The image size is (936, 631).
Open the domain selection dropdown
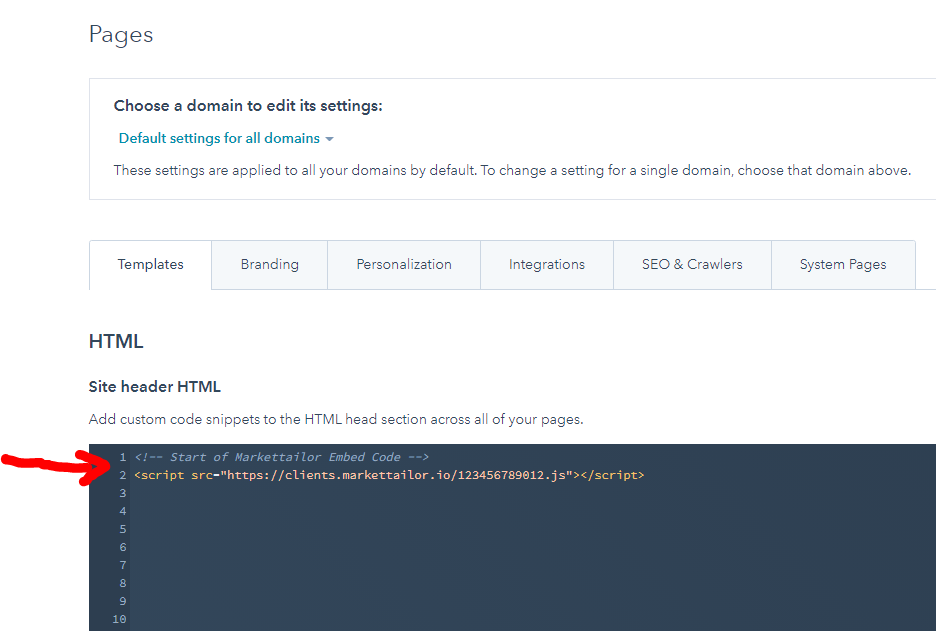tap(225, 138)
